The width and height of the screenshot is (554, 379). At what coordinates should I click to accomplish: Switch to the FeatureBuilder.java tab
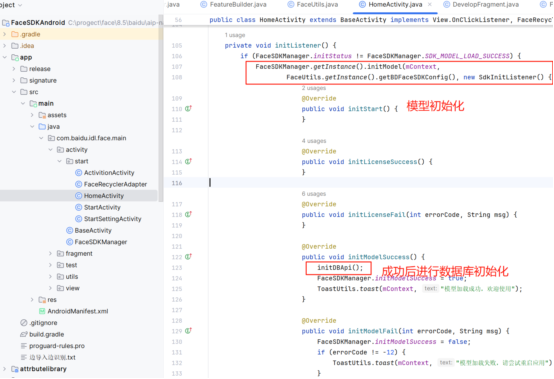coord(234,5)
